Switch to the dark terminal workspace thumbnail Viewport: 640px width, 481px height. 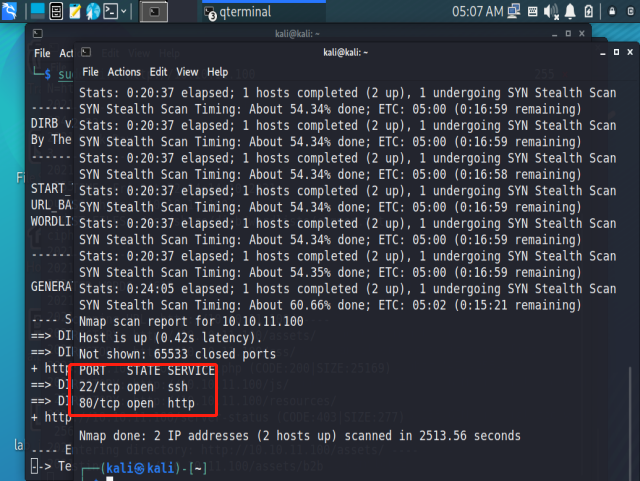tap(154, 12)
